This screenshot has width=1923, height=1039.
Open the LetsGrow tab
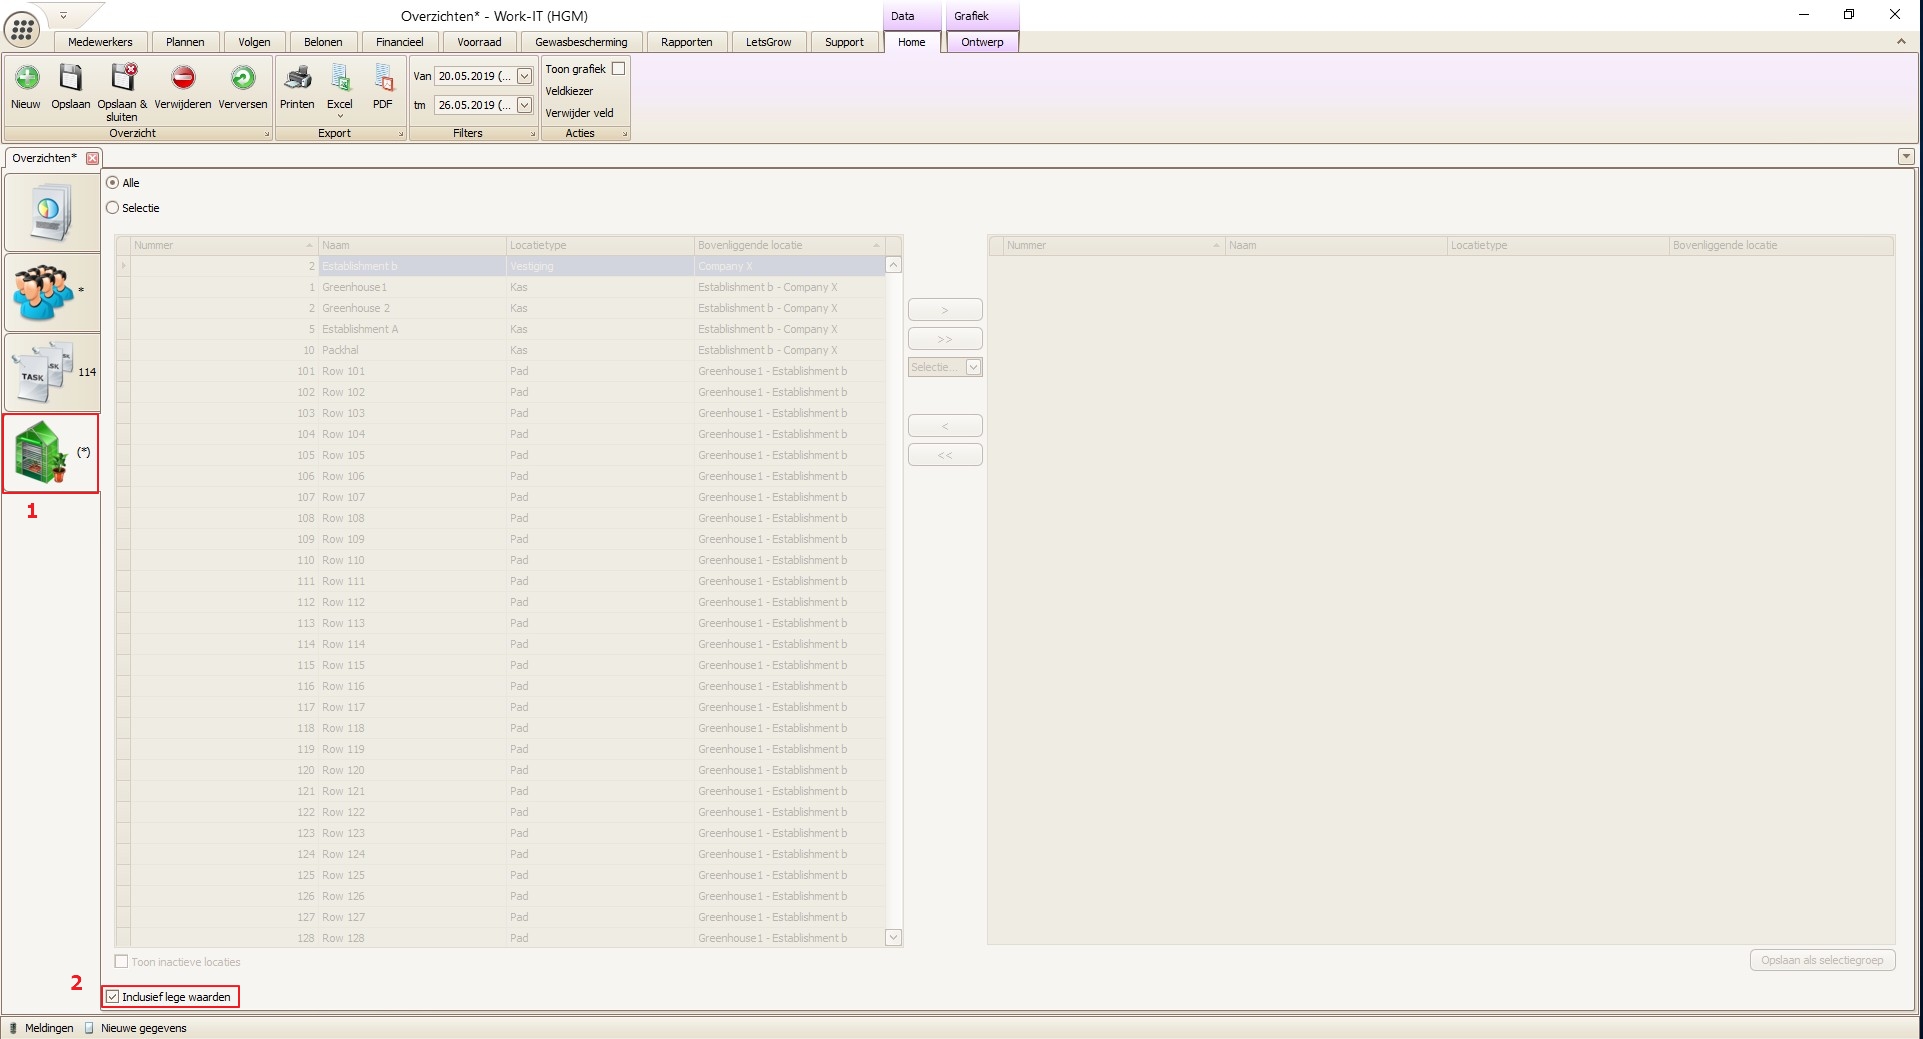pyautogui.click(x=768, y=42)
